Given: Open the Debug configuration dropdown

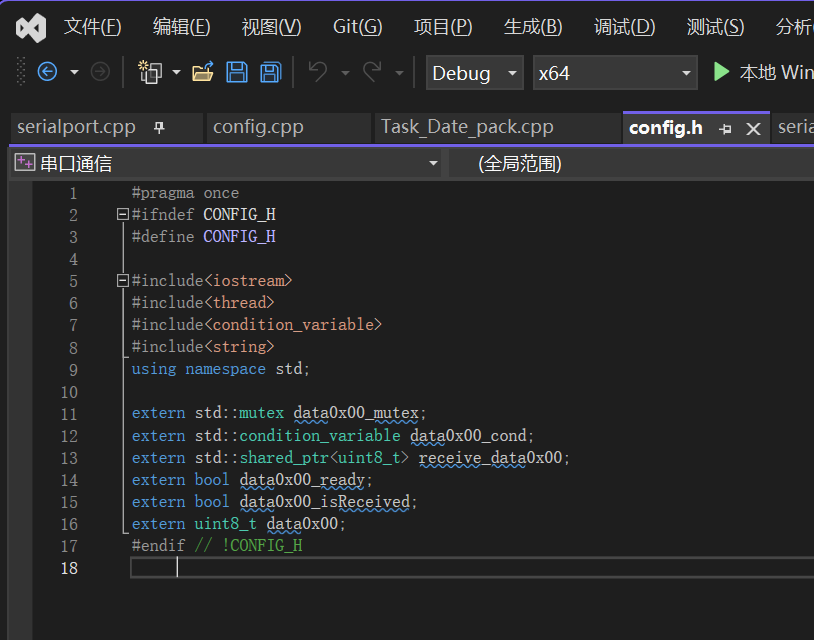Looking at the screenshot, I should 474,73.
